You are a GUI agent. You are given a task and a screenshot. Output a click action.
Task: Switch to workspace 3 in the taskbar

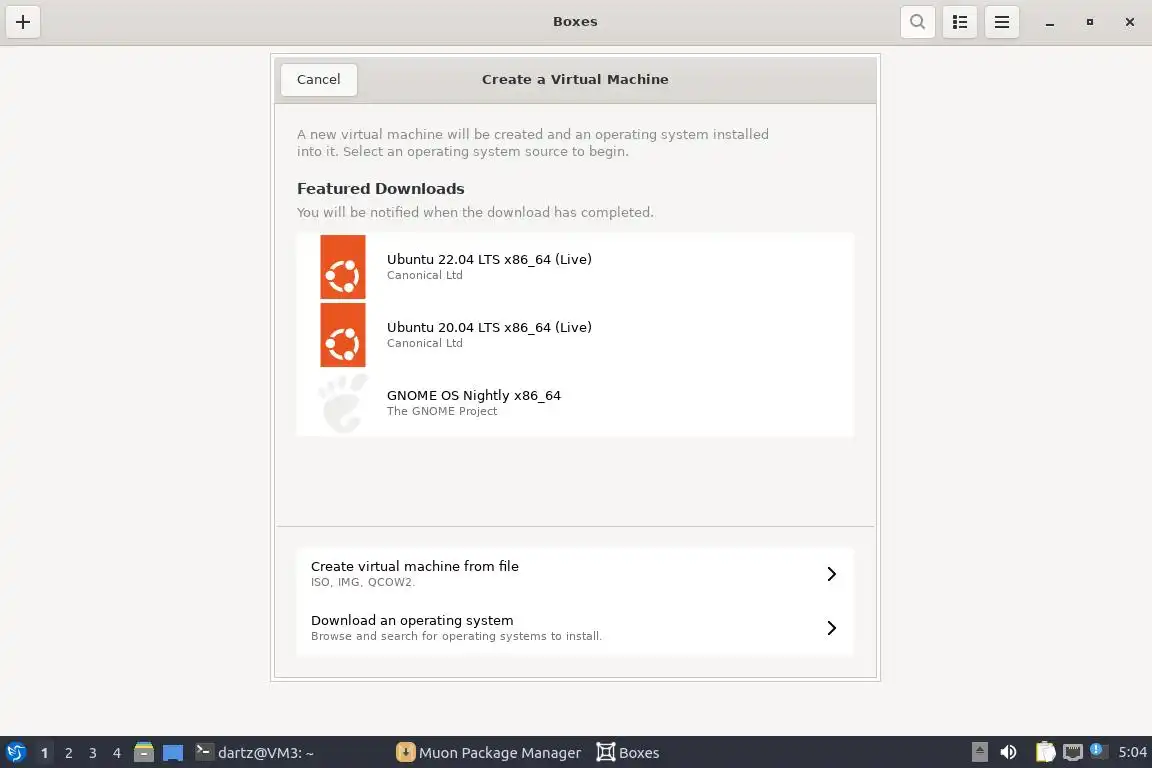[93, 753]
